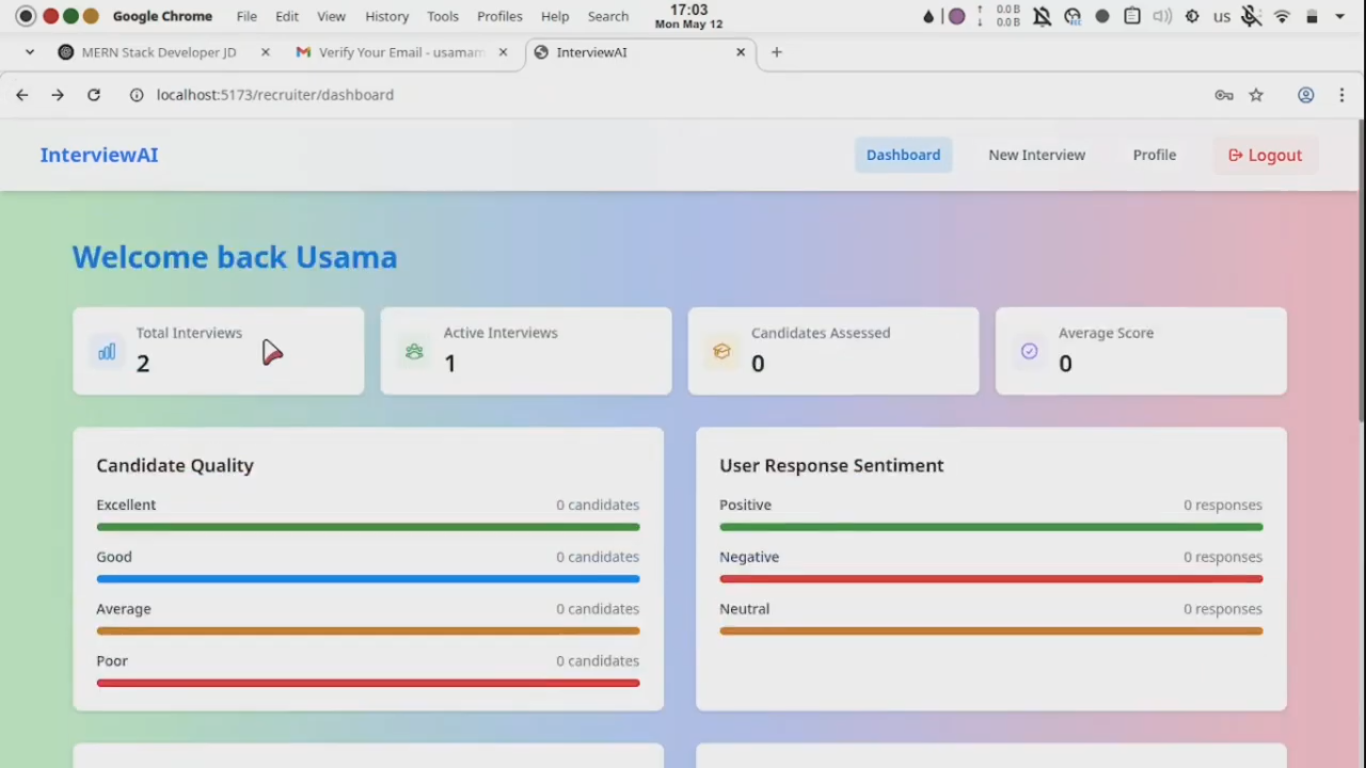Click the Total Interviews bar chart icon

[106, 351]
